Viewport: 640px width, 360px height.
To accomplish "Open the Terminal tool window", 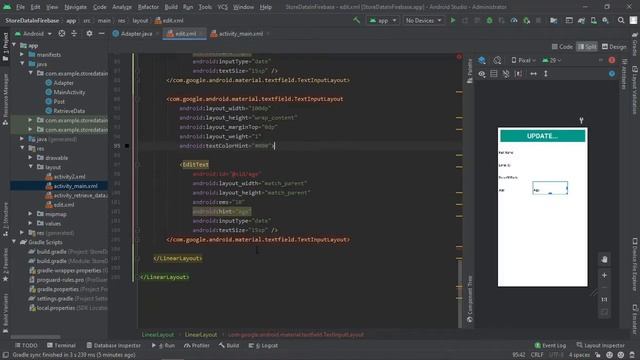I will click(61, 345).
